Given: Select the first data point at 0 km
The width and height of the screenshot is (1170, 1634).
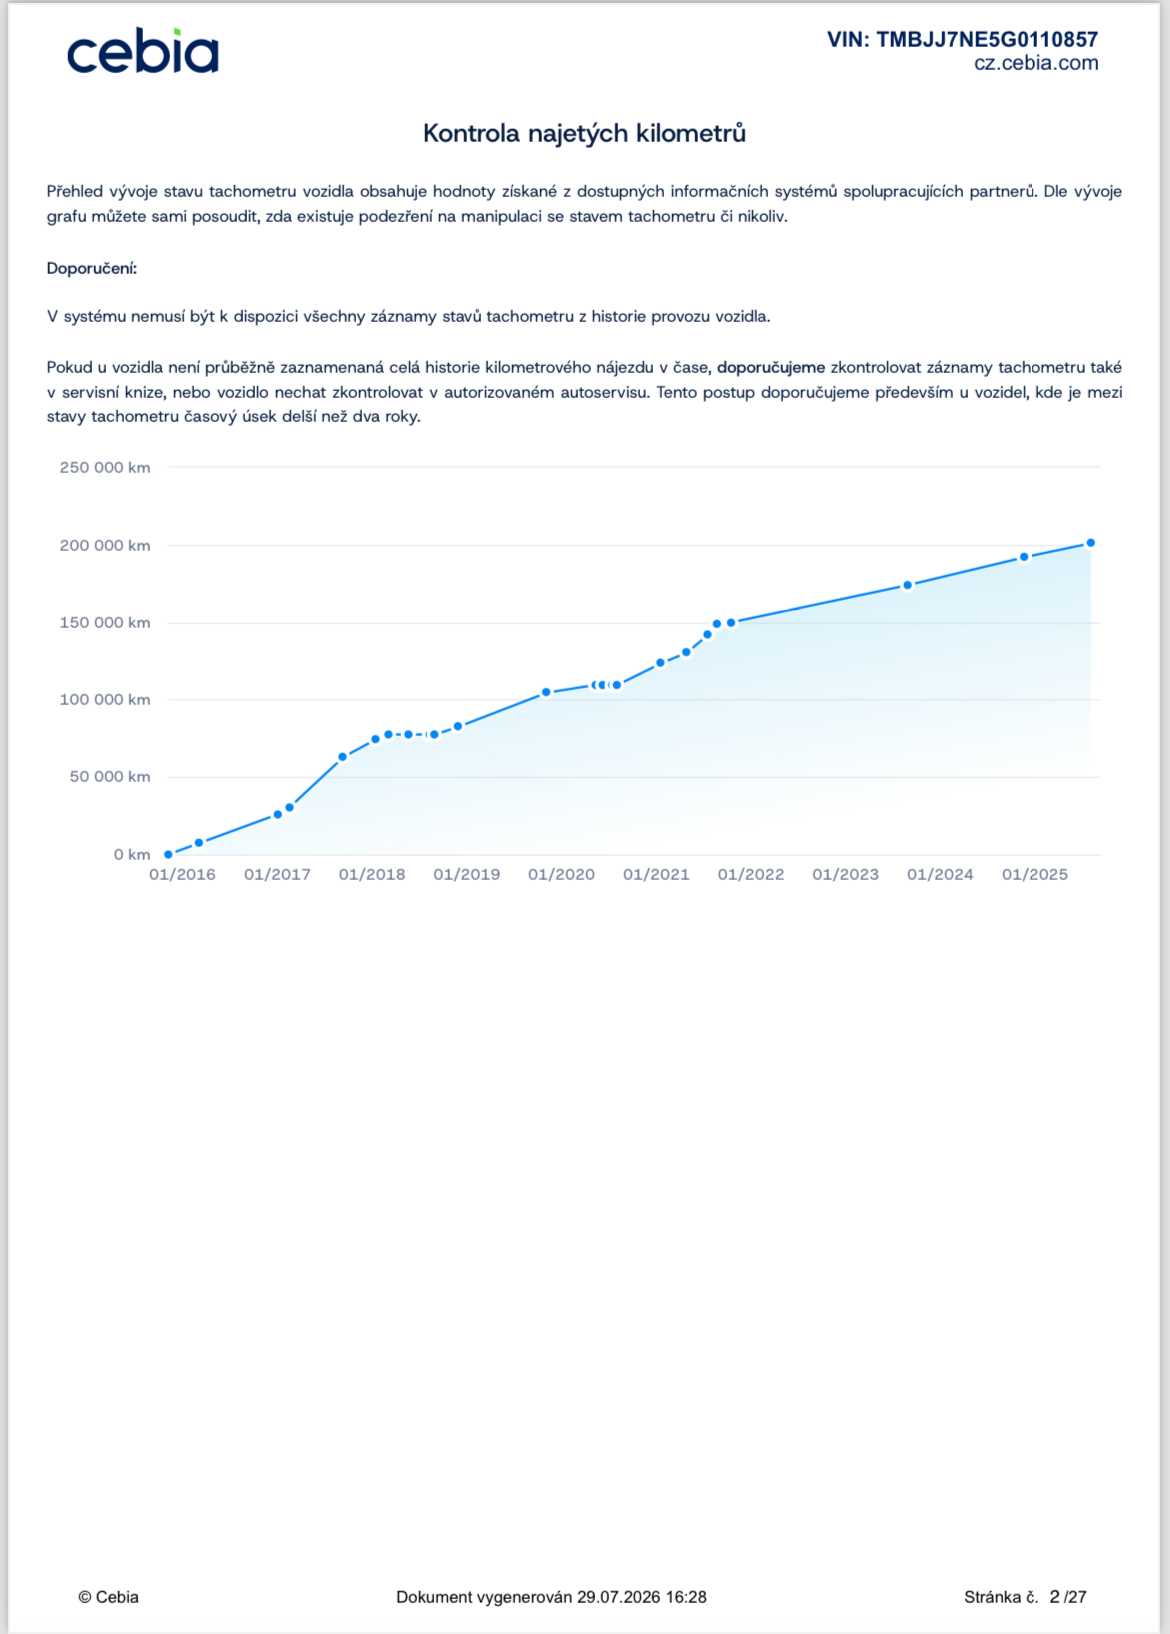Looking at the screenshot, I should click(x=168, y=854).
